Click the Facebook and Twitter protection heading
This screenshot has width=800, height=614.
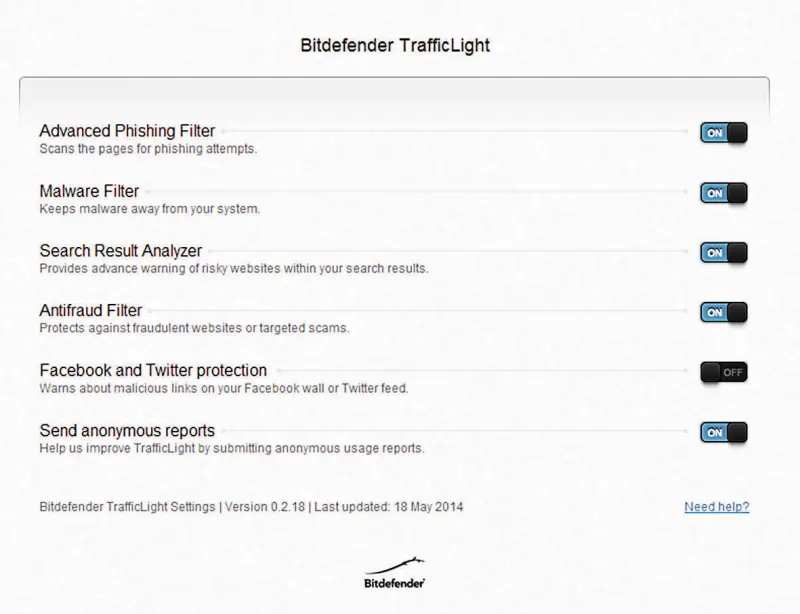tap(153, 371)
